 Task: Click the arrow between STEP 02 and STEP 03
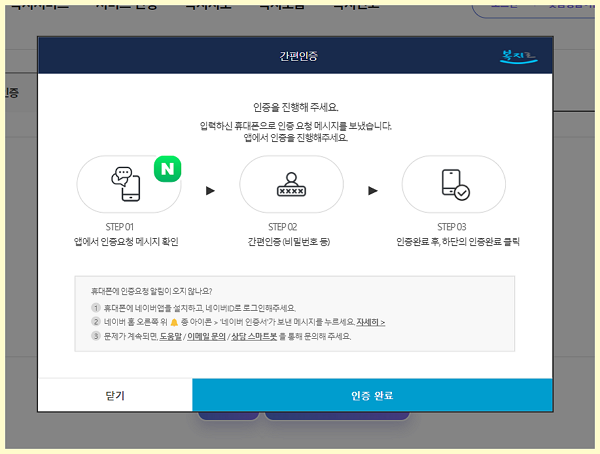[373, 191]
